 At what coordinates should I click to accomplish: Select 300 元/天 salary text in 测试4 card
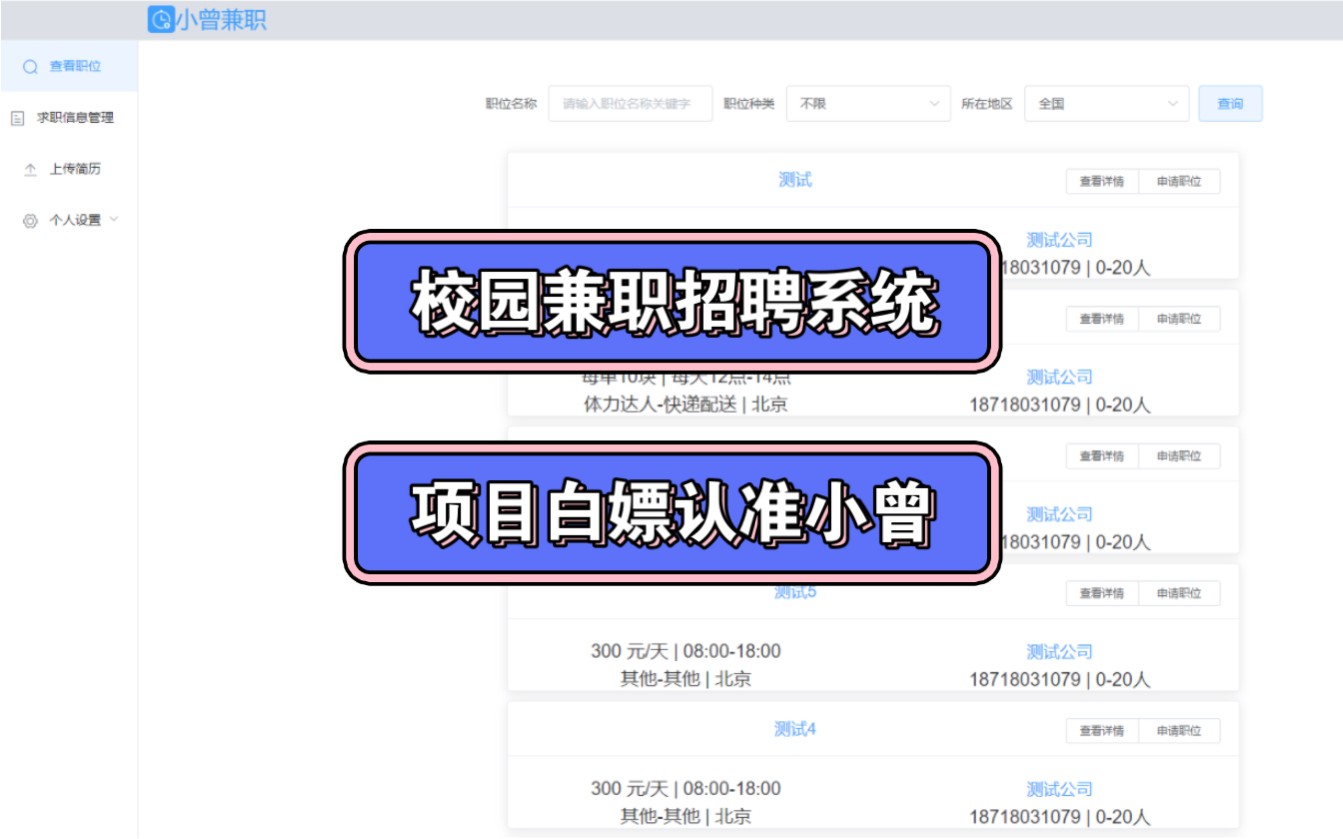[629, 788]
